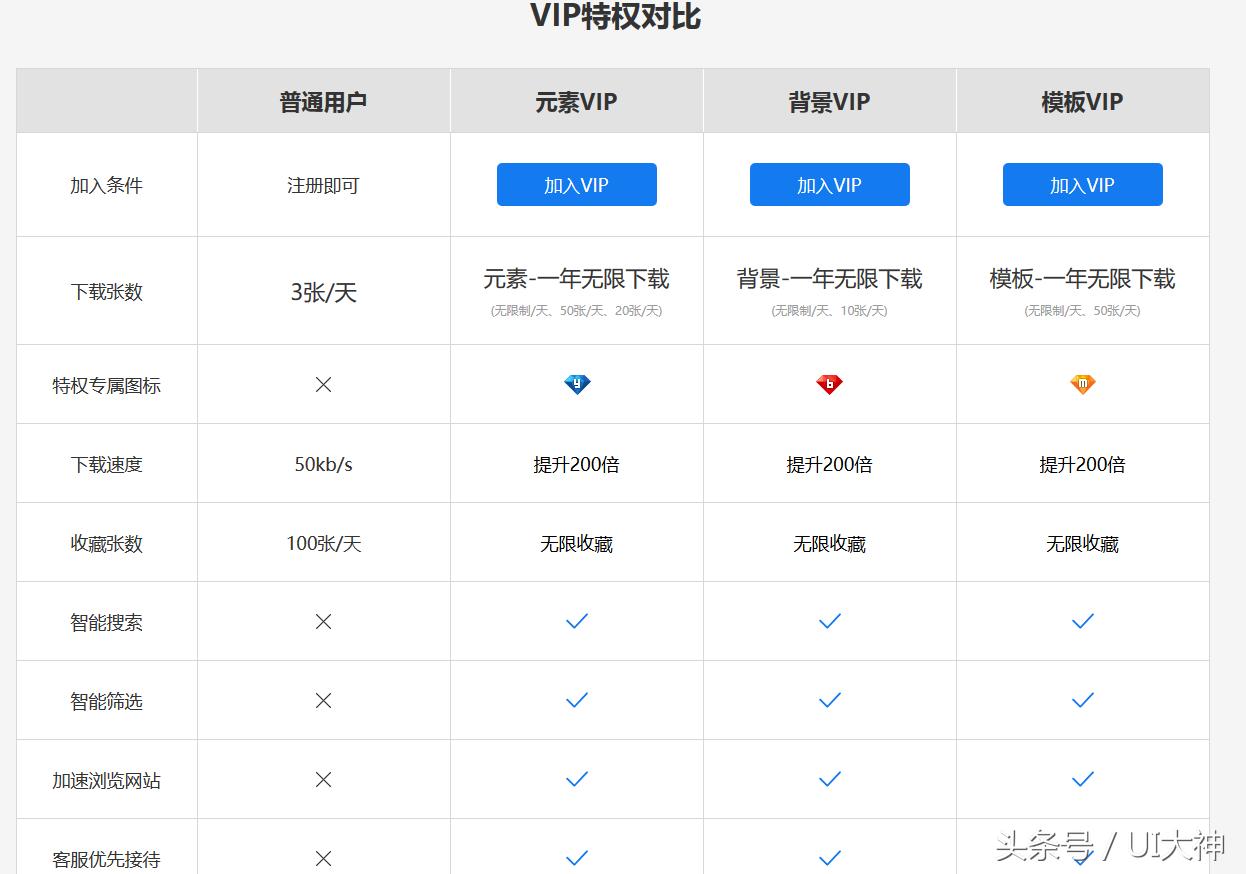Toggle the 智能搜索 checkmark under 元素VIP
This screenshot has width=1246, height=874.
(x=576, y=621)
